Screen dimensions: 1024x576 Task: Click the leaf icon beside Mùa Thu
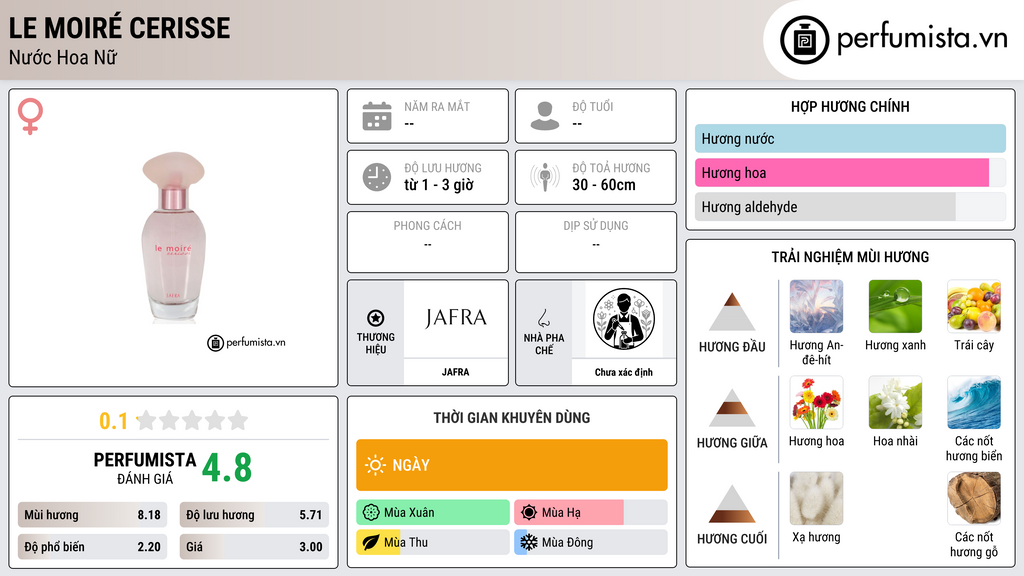(x=371, y=542)
